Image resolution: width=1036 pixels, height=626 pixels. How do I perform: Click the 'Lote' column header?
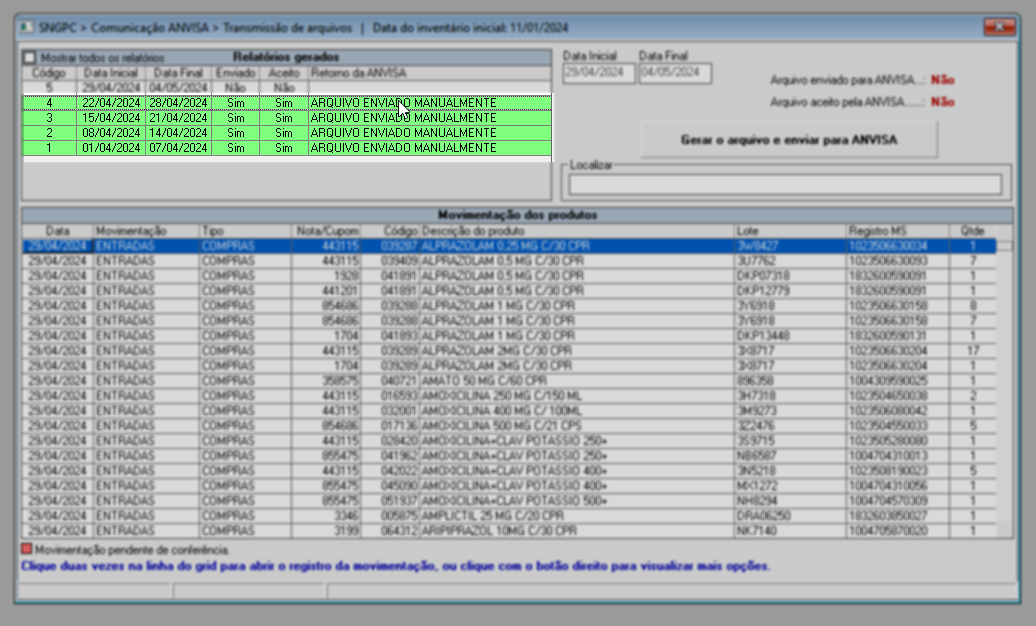pyautogui.click(x=790, y=231)
